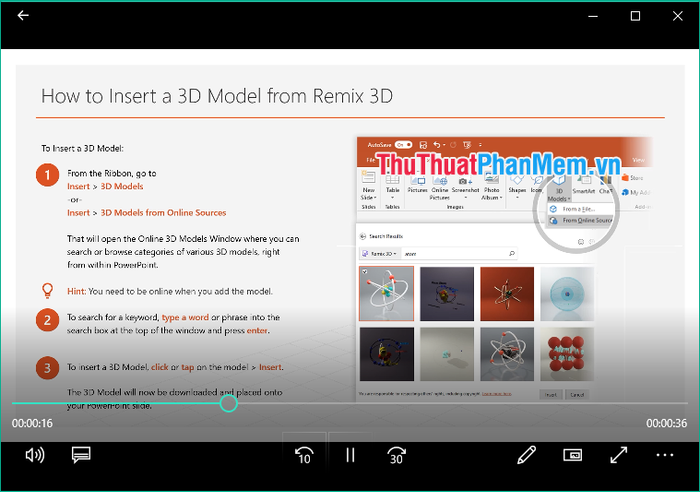Click the lightbulb Hint icon
700x492 pixels.
click(x=47, y=291)
